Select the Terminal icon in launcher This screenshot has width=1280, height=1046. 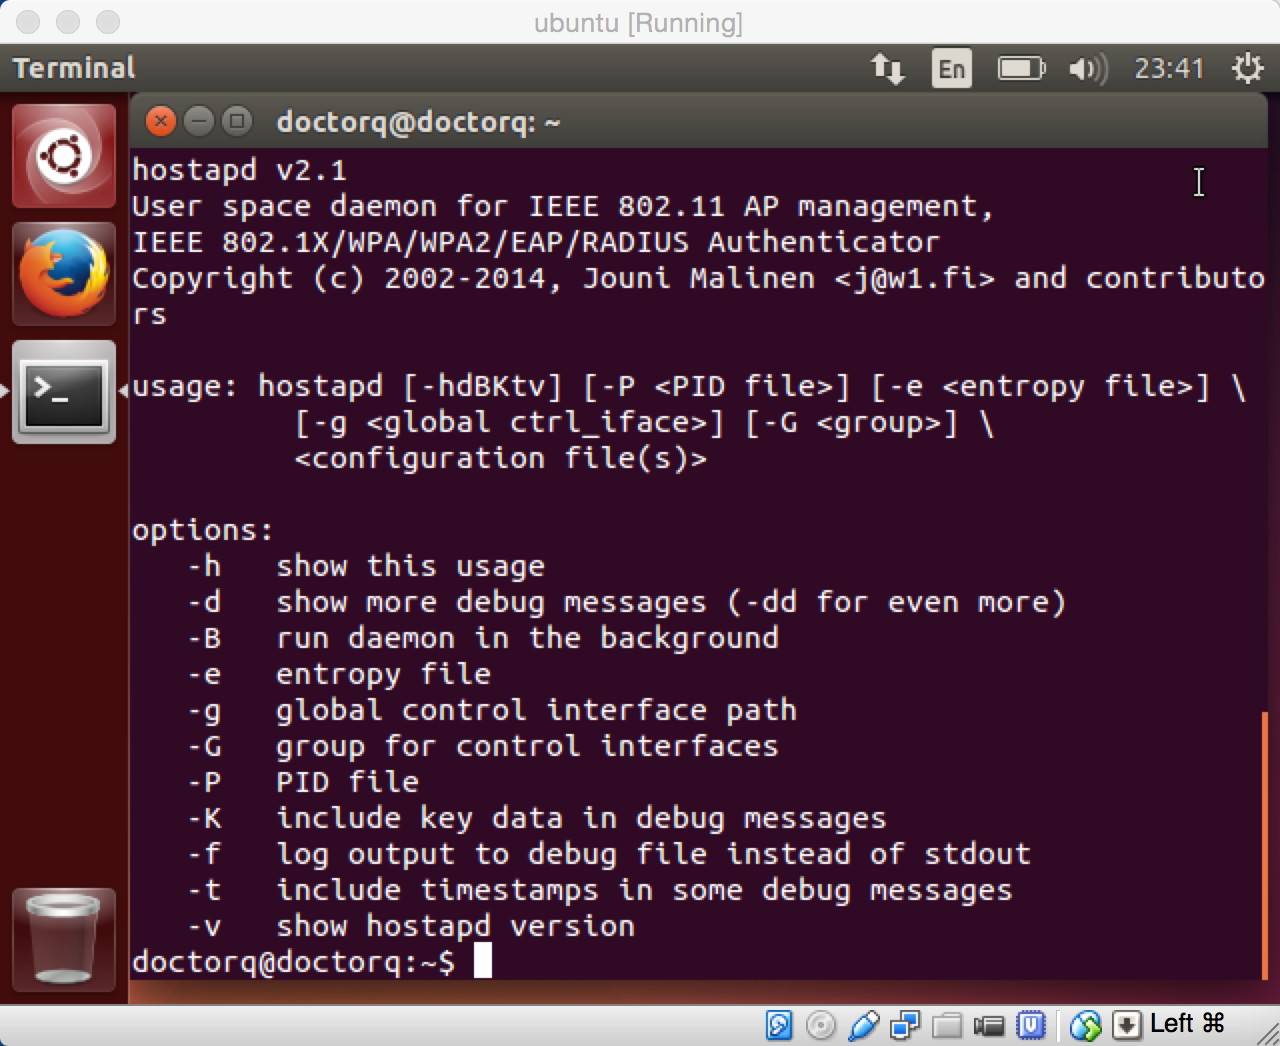(64, 392)
